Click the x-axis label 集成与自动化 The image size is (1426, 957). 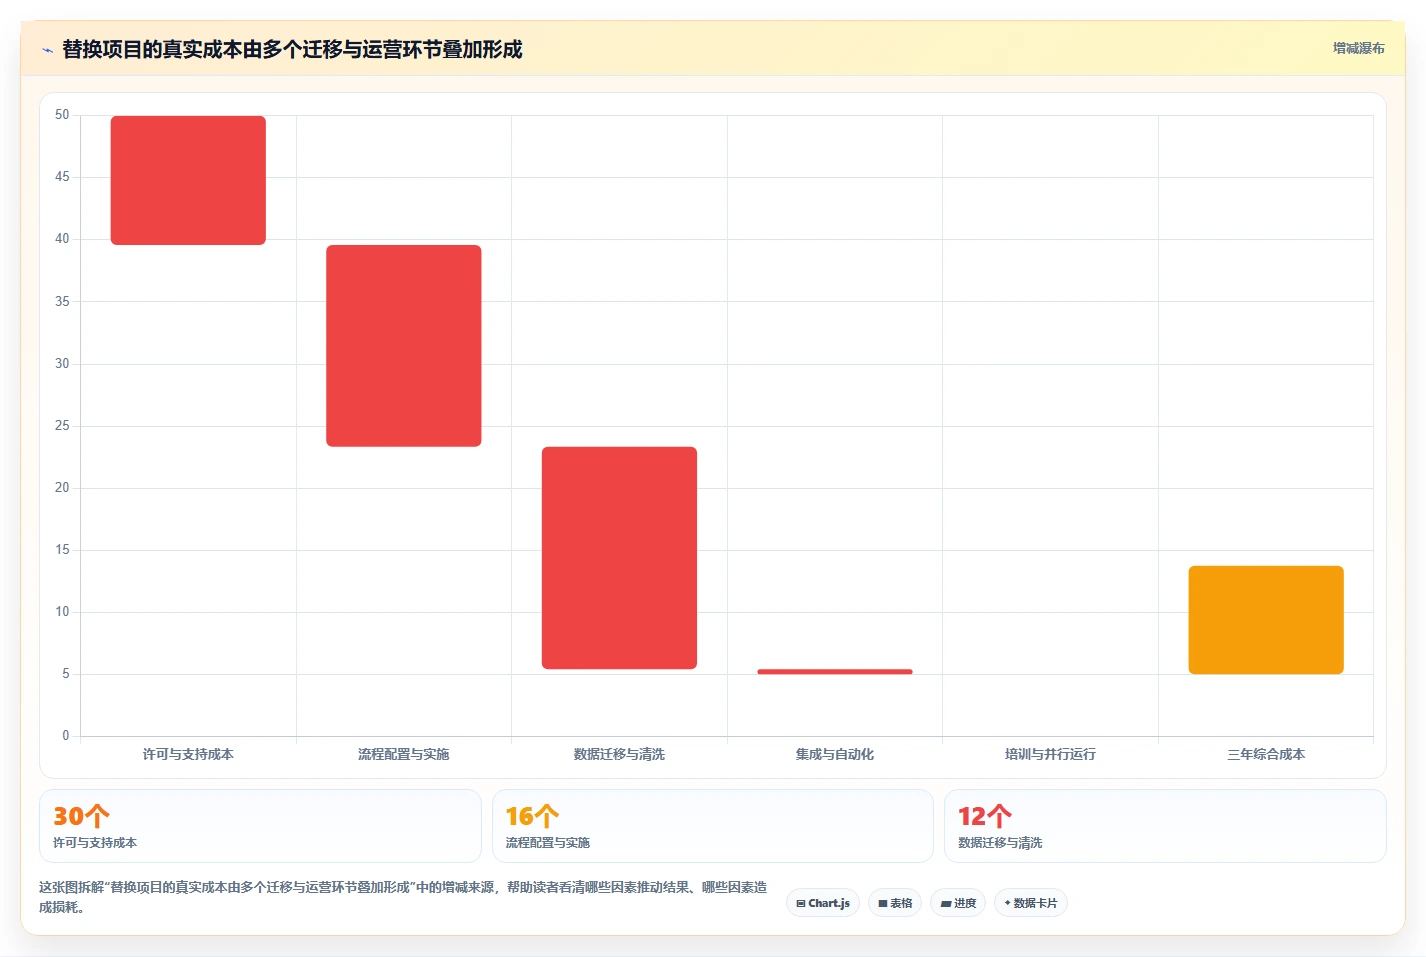[x=835, y=754]
